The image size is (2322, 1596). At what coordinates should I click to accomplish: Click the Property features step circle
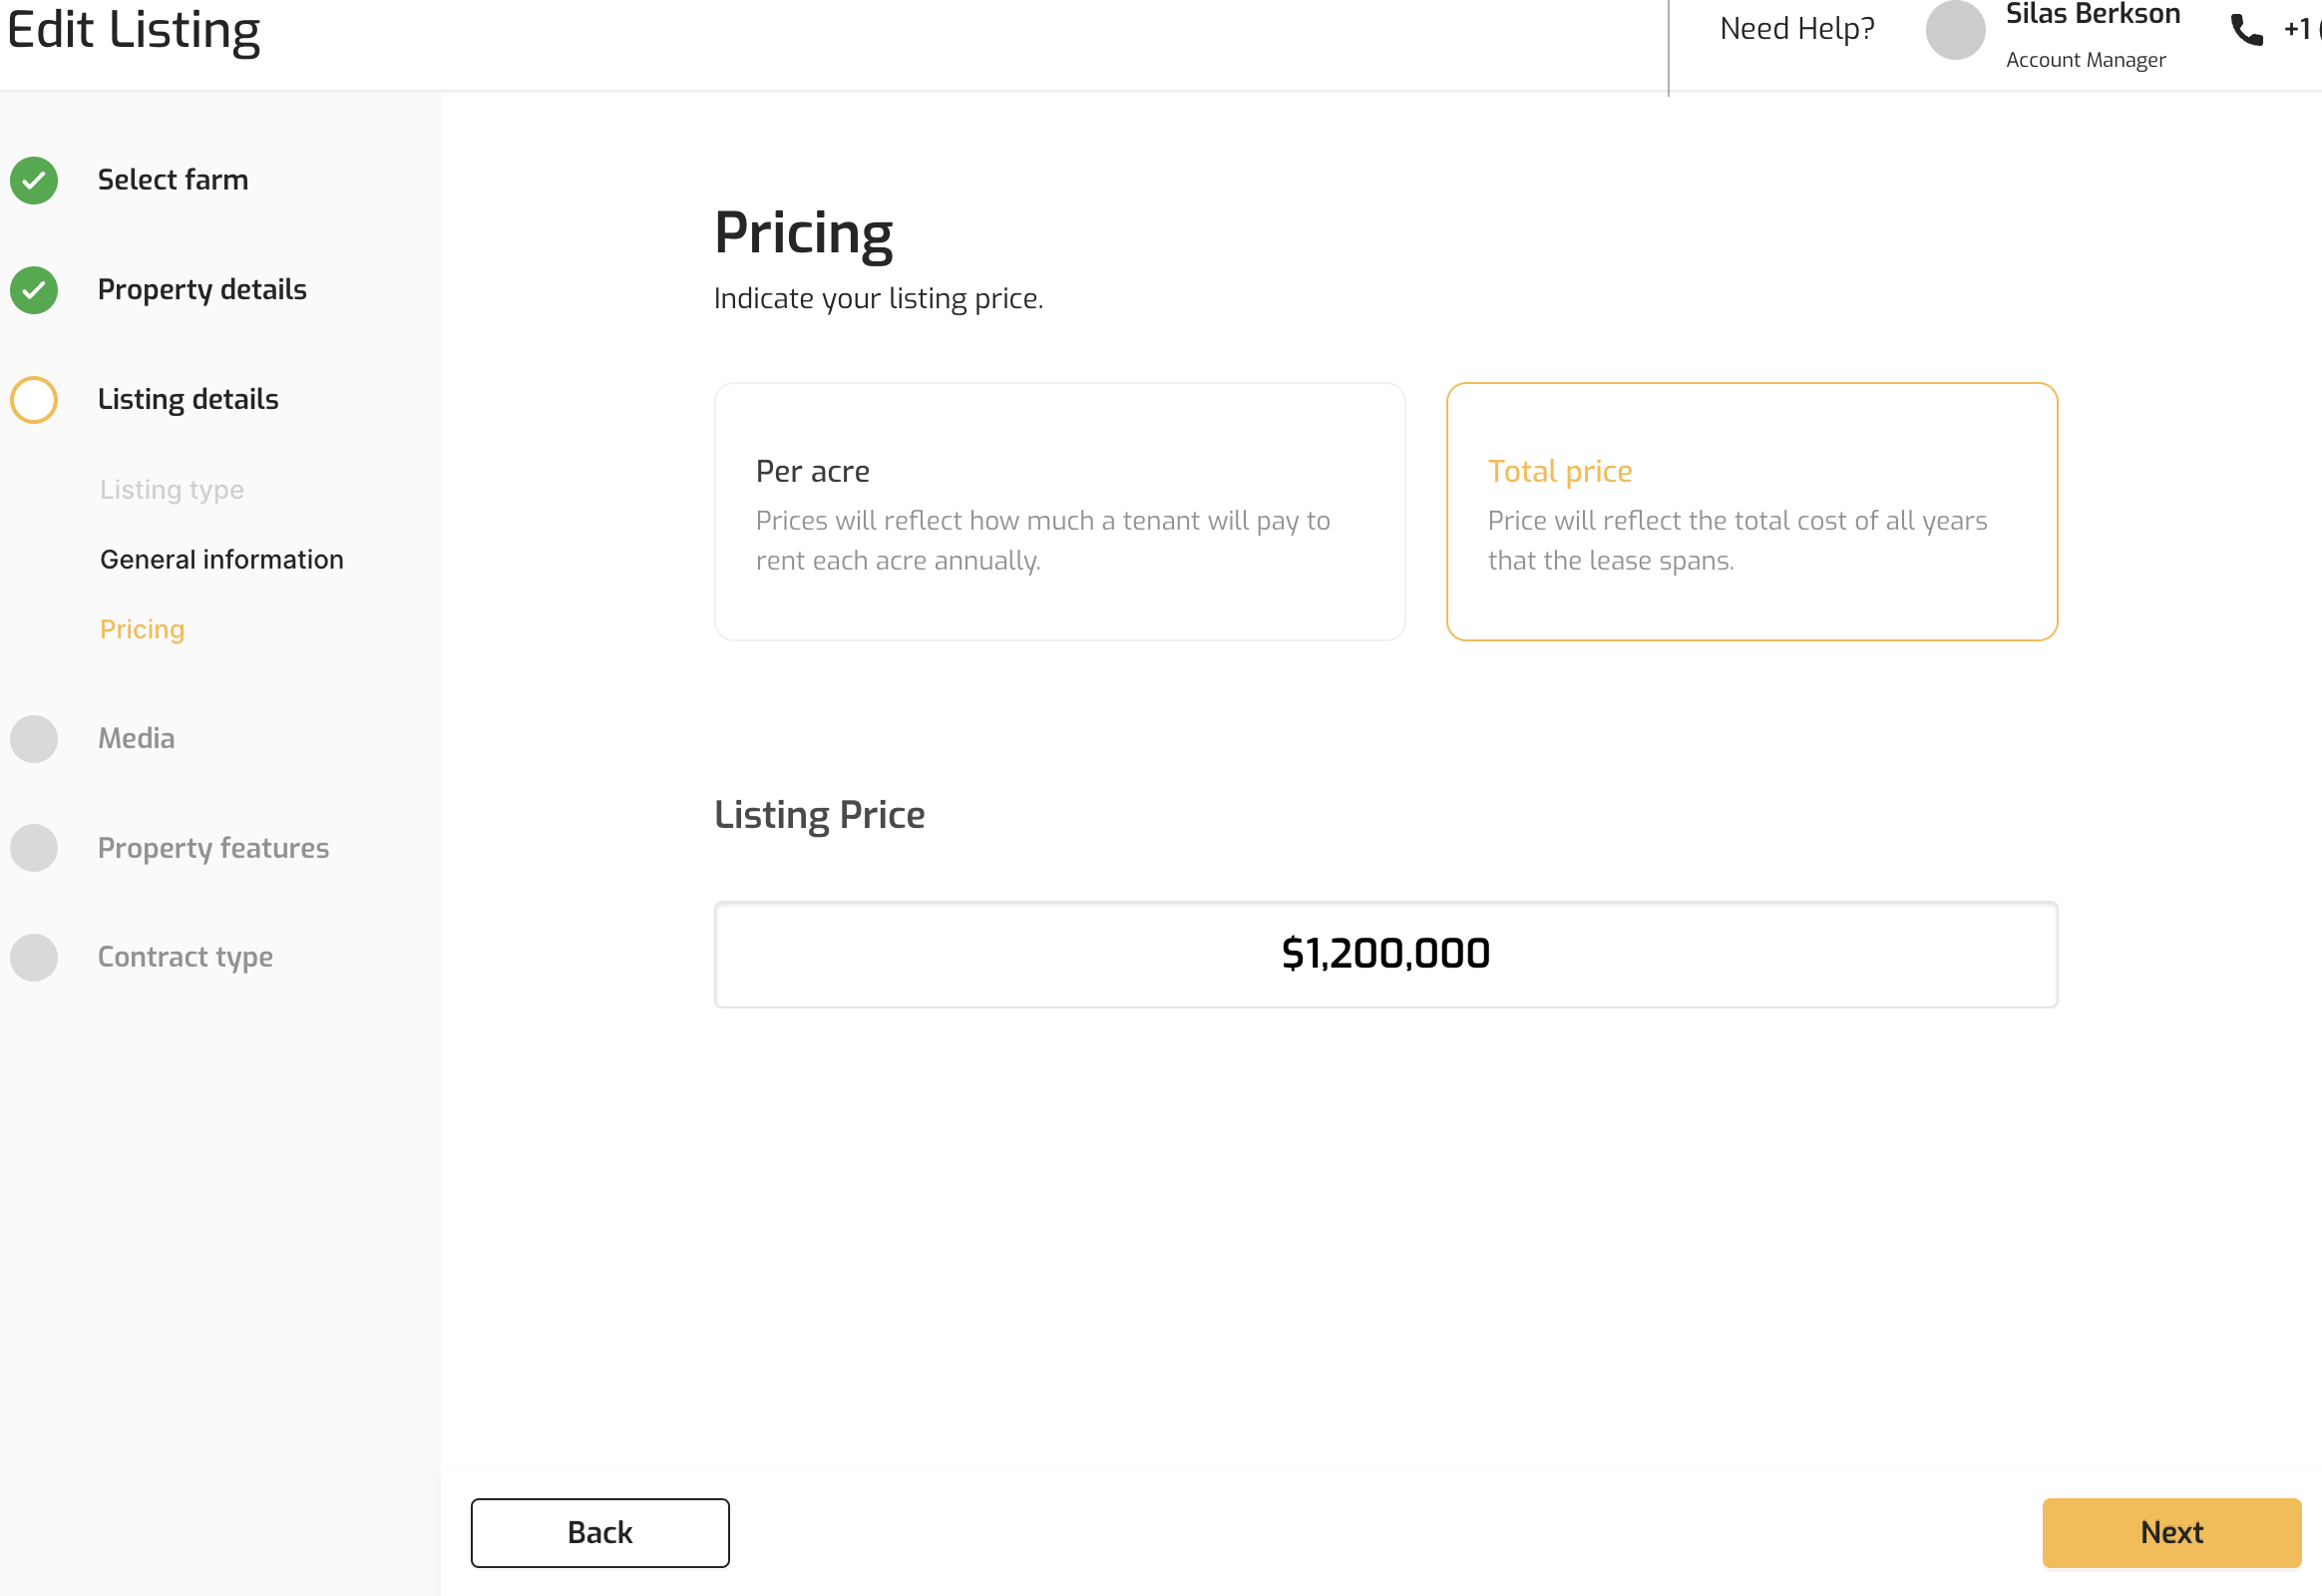point(34,848)
